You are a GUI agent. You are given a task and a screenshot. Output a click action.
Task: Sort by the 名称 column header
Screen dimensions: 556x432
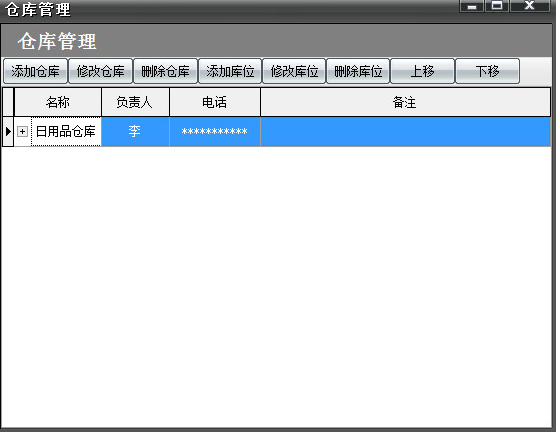point(58,102)
